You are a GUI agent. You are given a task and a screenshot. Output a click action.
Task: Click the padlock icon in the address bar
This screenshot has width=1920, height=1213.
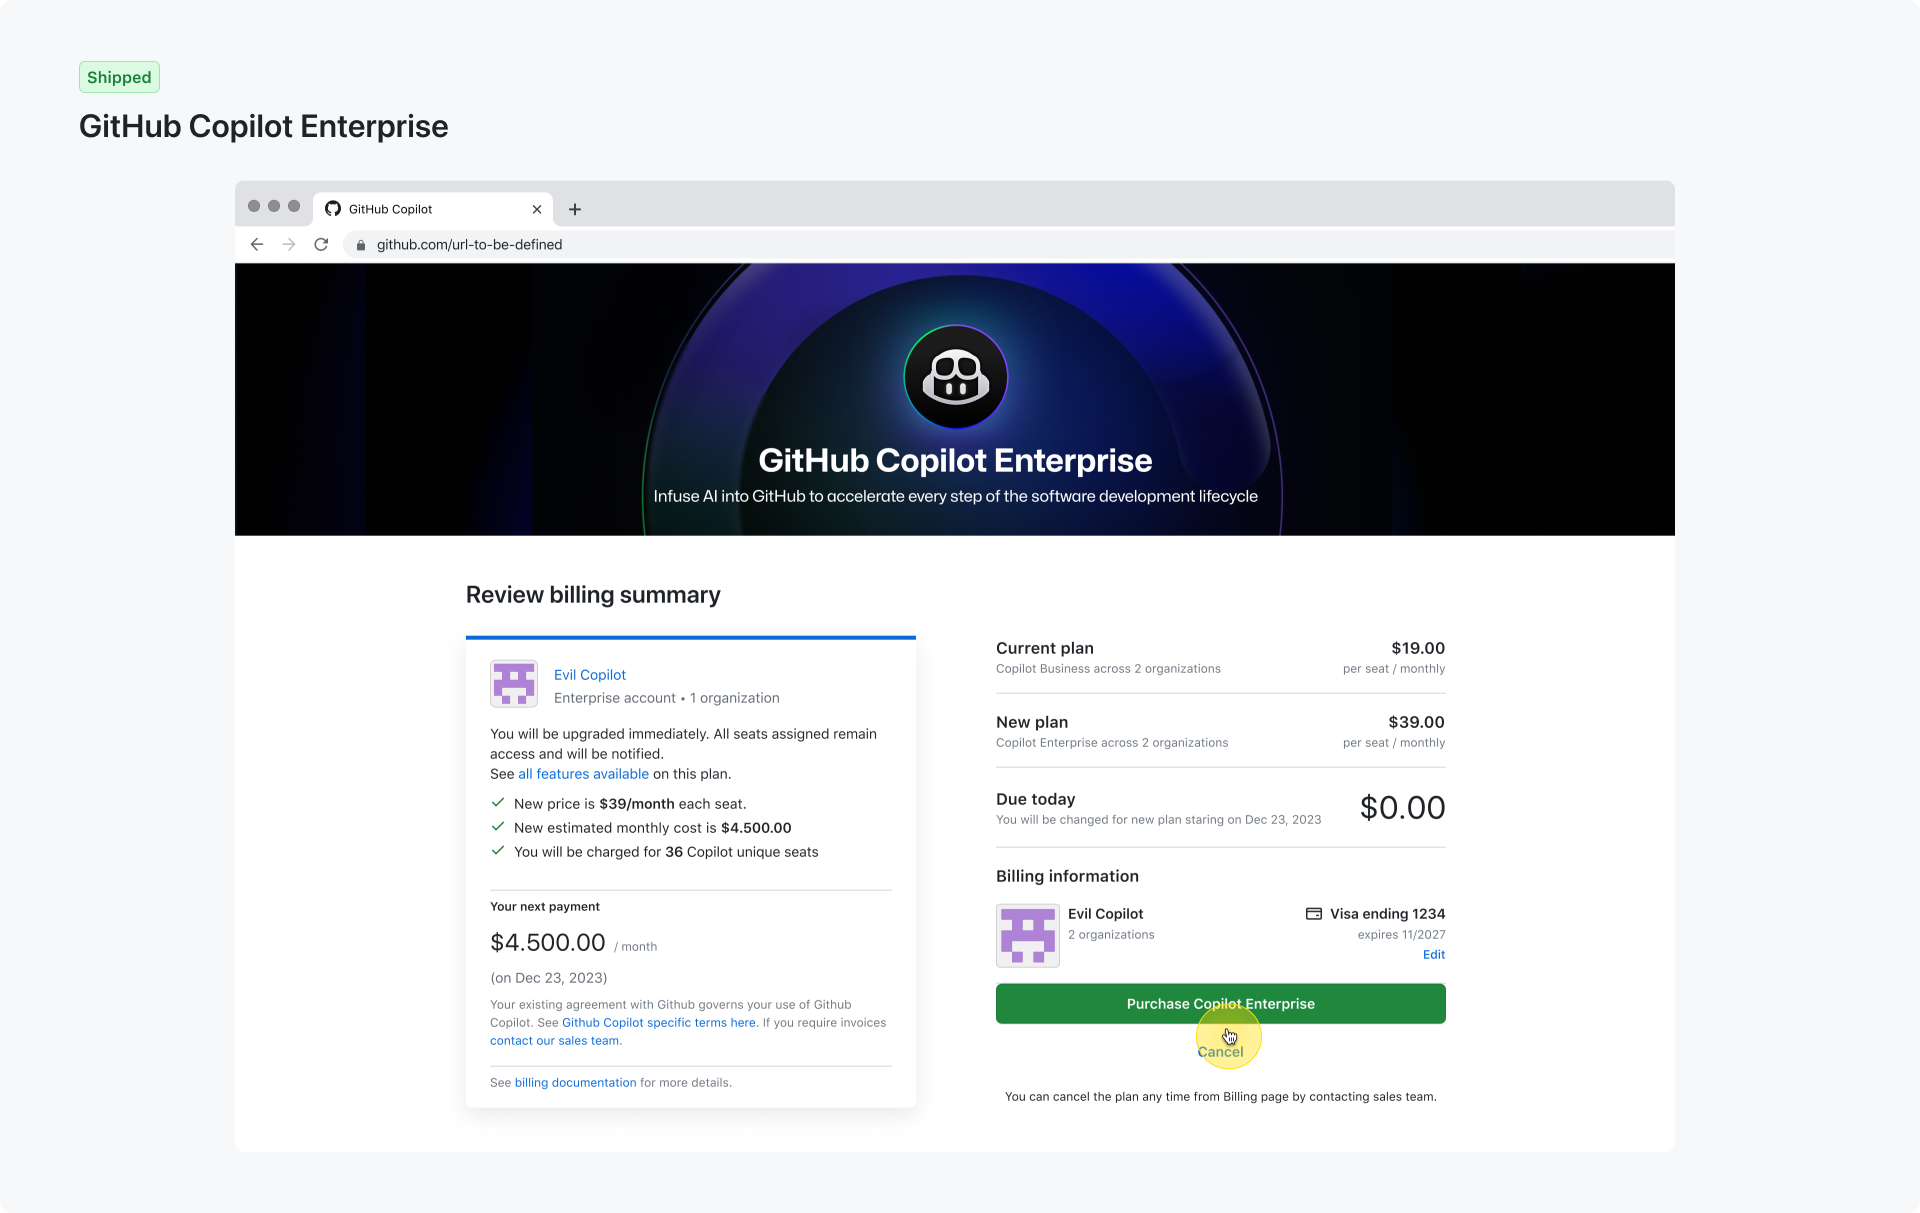[x=361, y=244]
